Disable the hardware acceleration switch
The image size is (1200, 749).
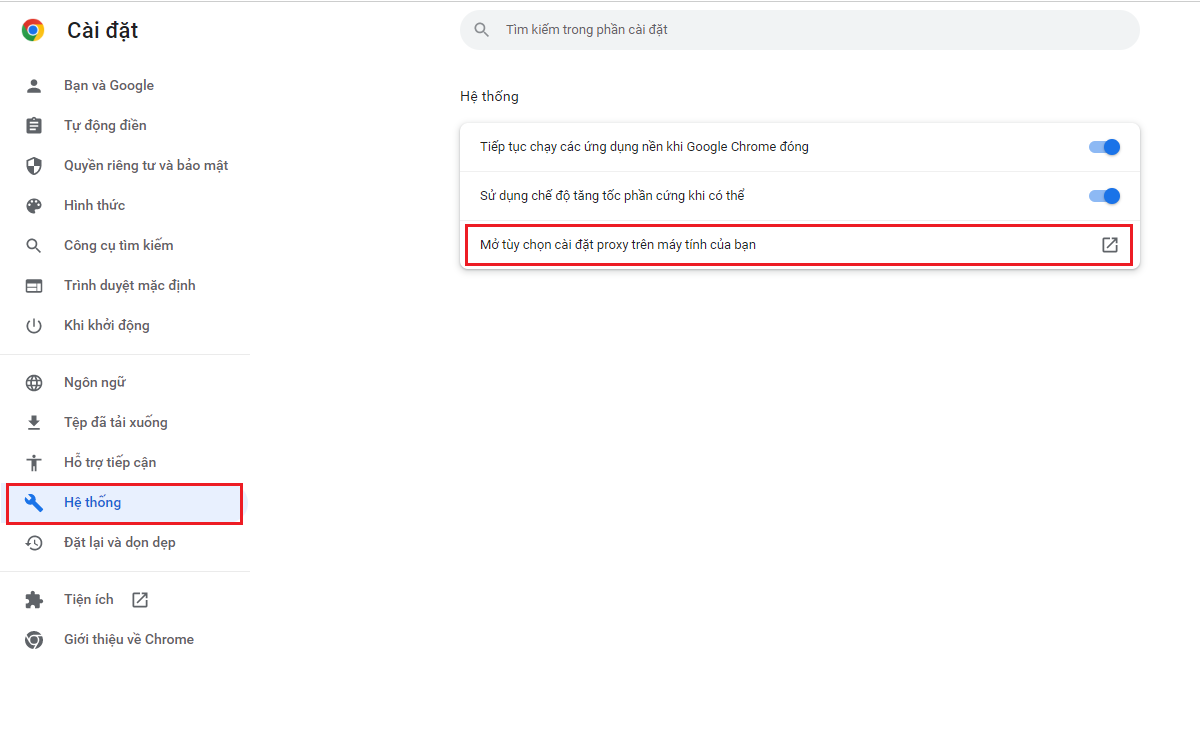tap(1104, 196)
